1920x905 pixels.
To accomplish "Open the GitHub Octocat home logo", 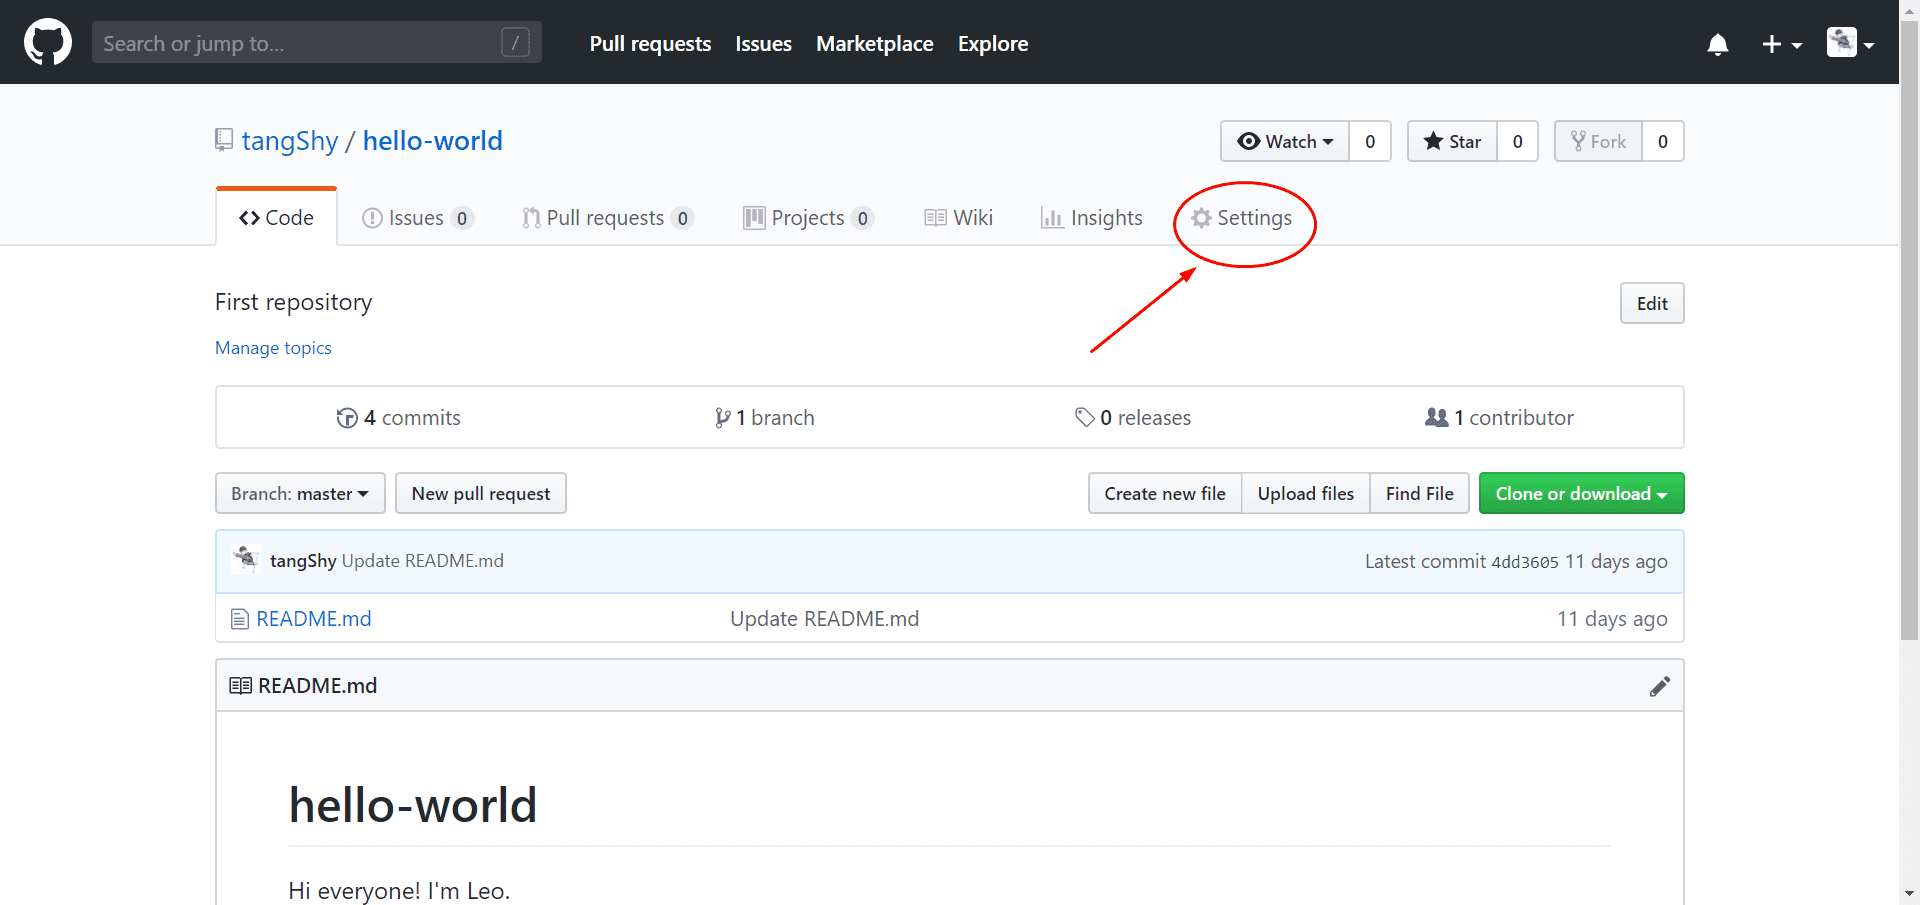I will [48, 42].
